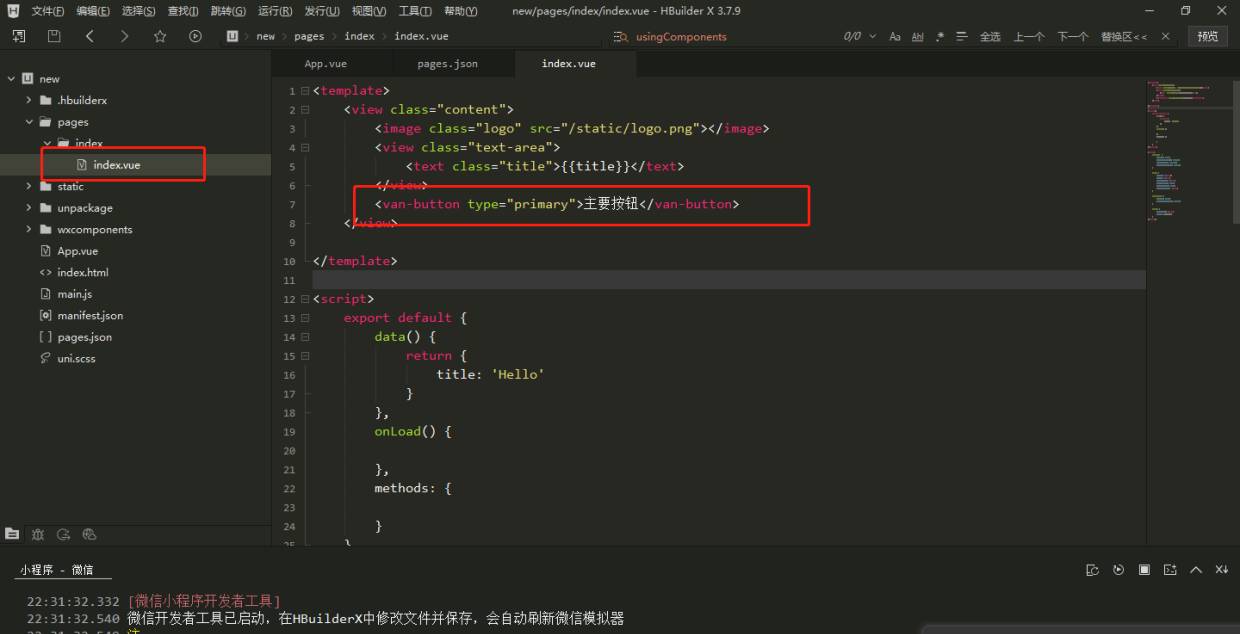Click the Save file icon in the toolbar
The image size is (1240, 634).
pos(53,36)
